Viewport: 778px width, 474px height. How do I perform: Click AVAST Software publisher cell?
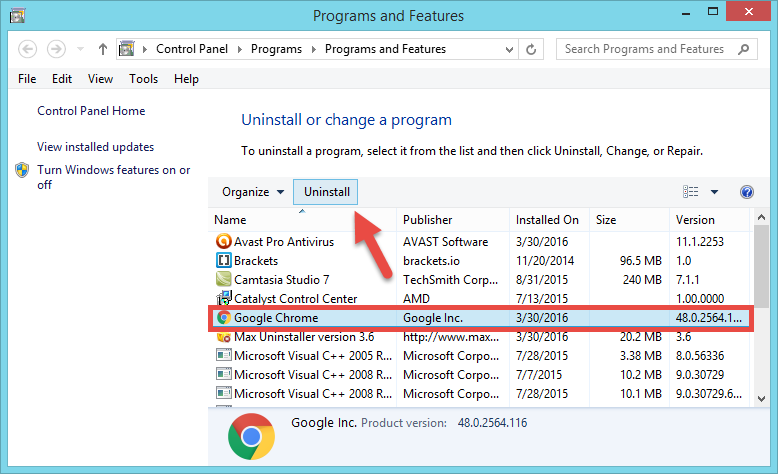click(446, 242)
